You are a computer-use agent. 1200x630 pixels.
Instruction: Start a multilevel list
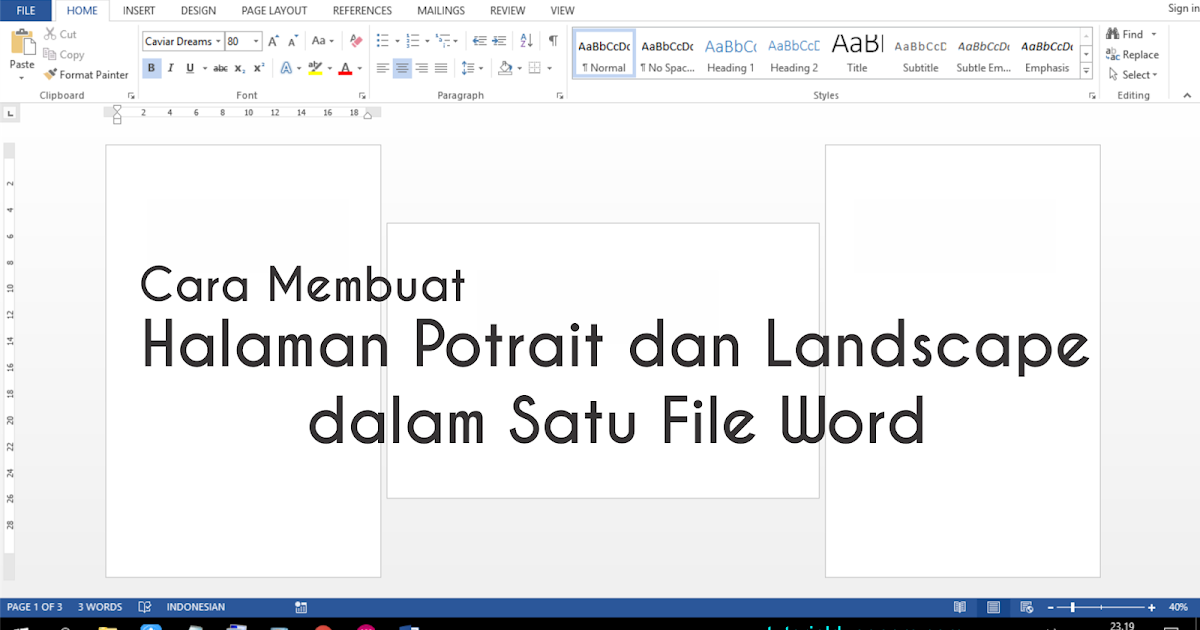pos(443,41)
